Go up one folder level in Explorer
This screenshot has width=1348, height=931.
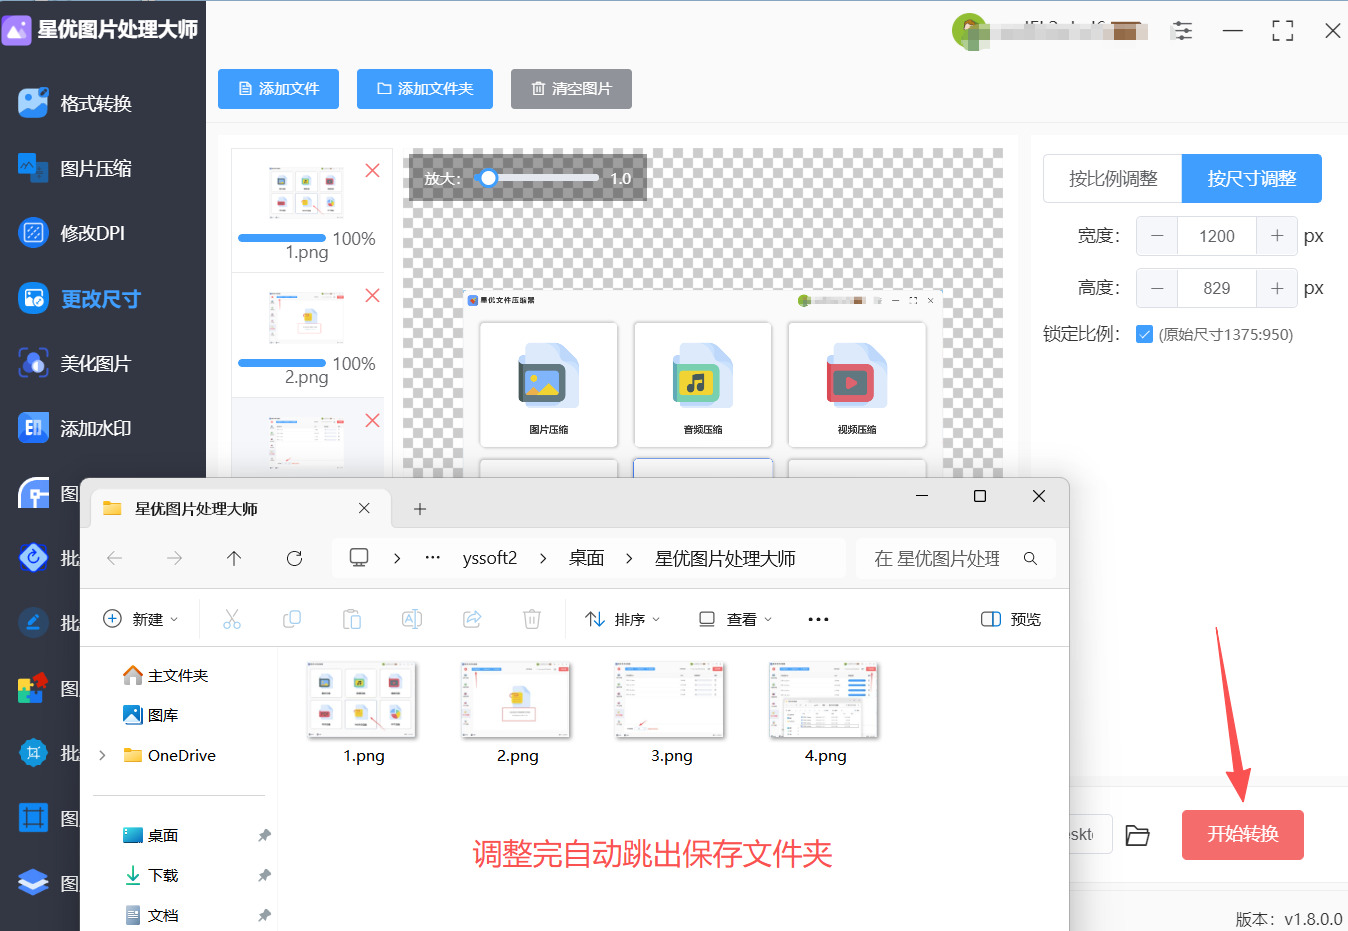pyautogui.click(x=234, y=558)
